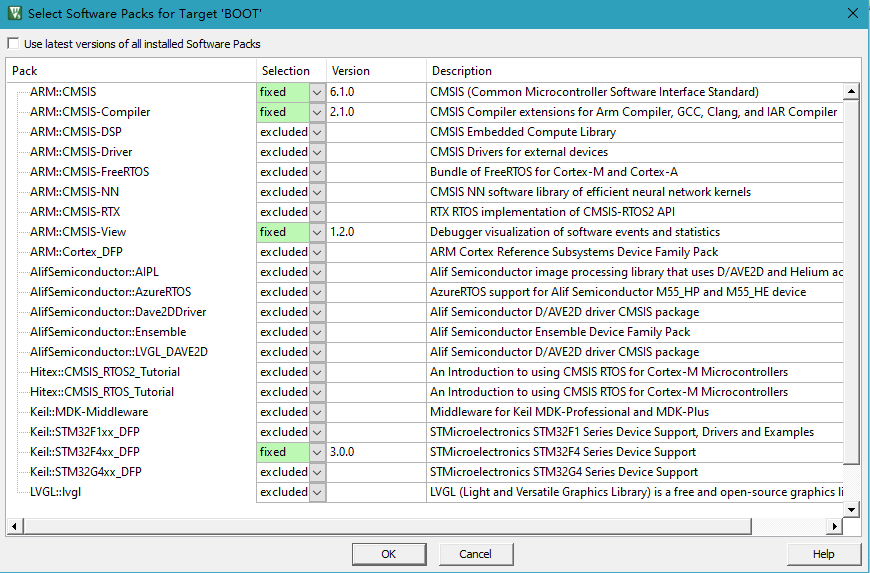Screen dimensions: 870x573
Task: Click the horizontal scrollbar right arrow
Action: [x=836, y=526]
